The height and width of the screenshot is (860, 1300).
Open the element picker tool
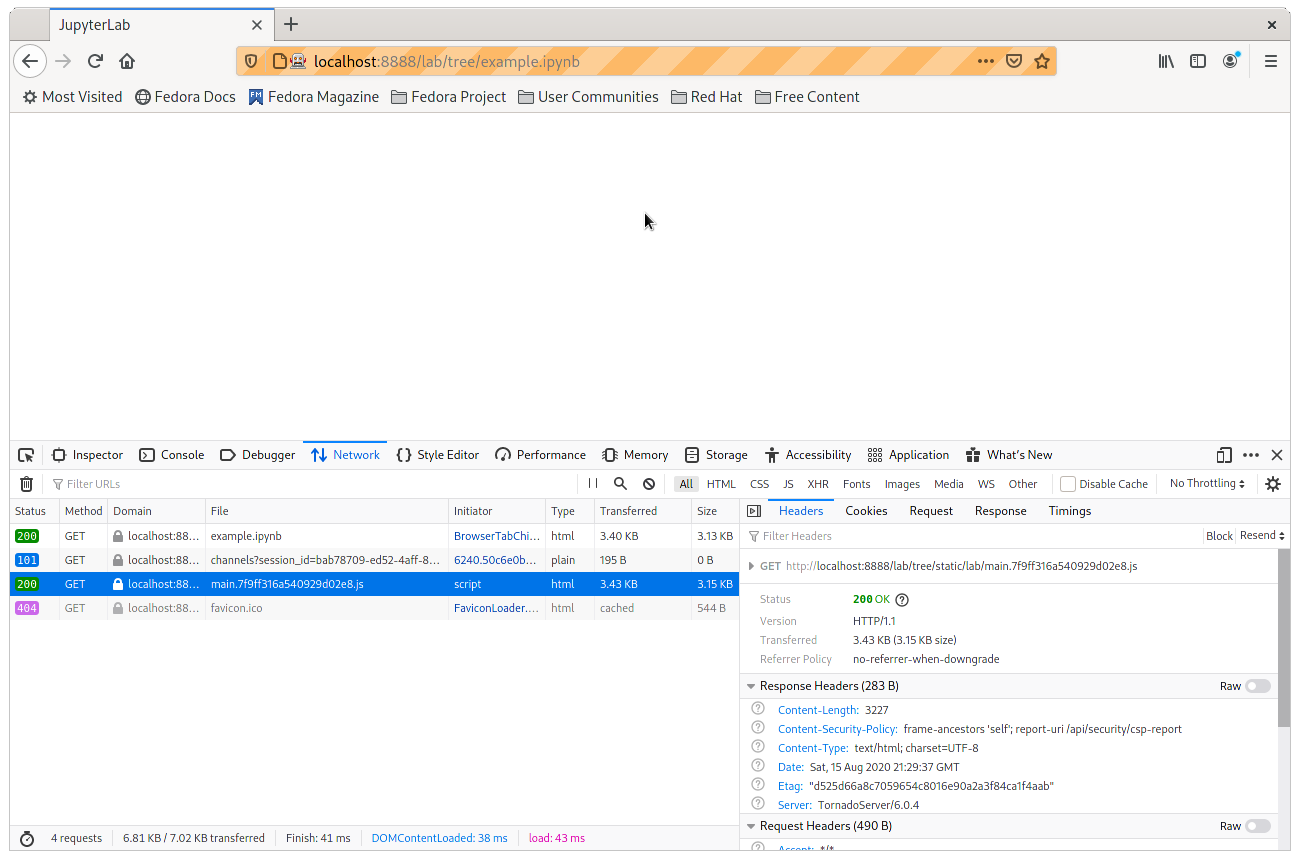coord(26,454)
